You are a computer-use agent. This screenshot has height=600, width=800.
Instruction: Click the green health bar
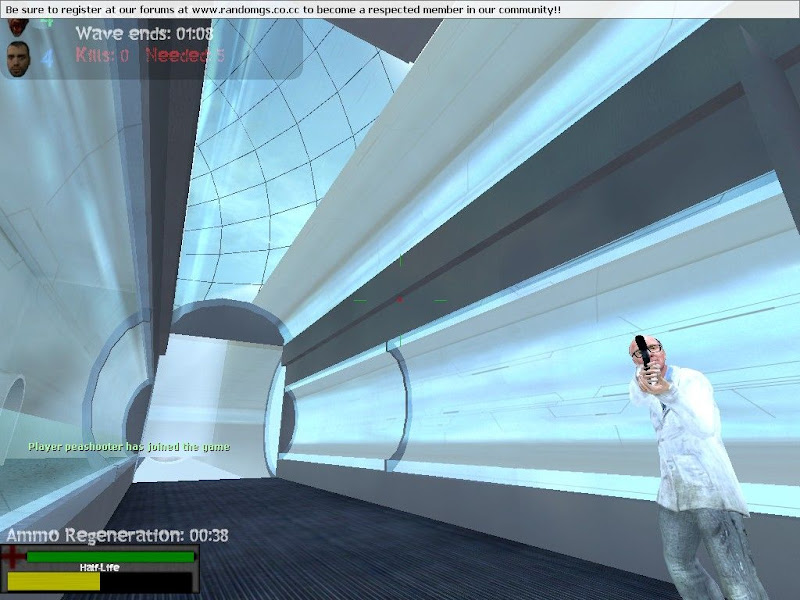tap(111, 557)
